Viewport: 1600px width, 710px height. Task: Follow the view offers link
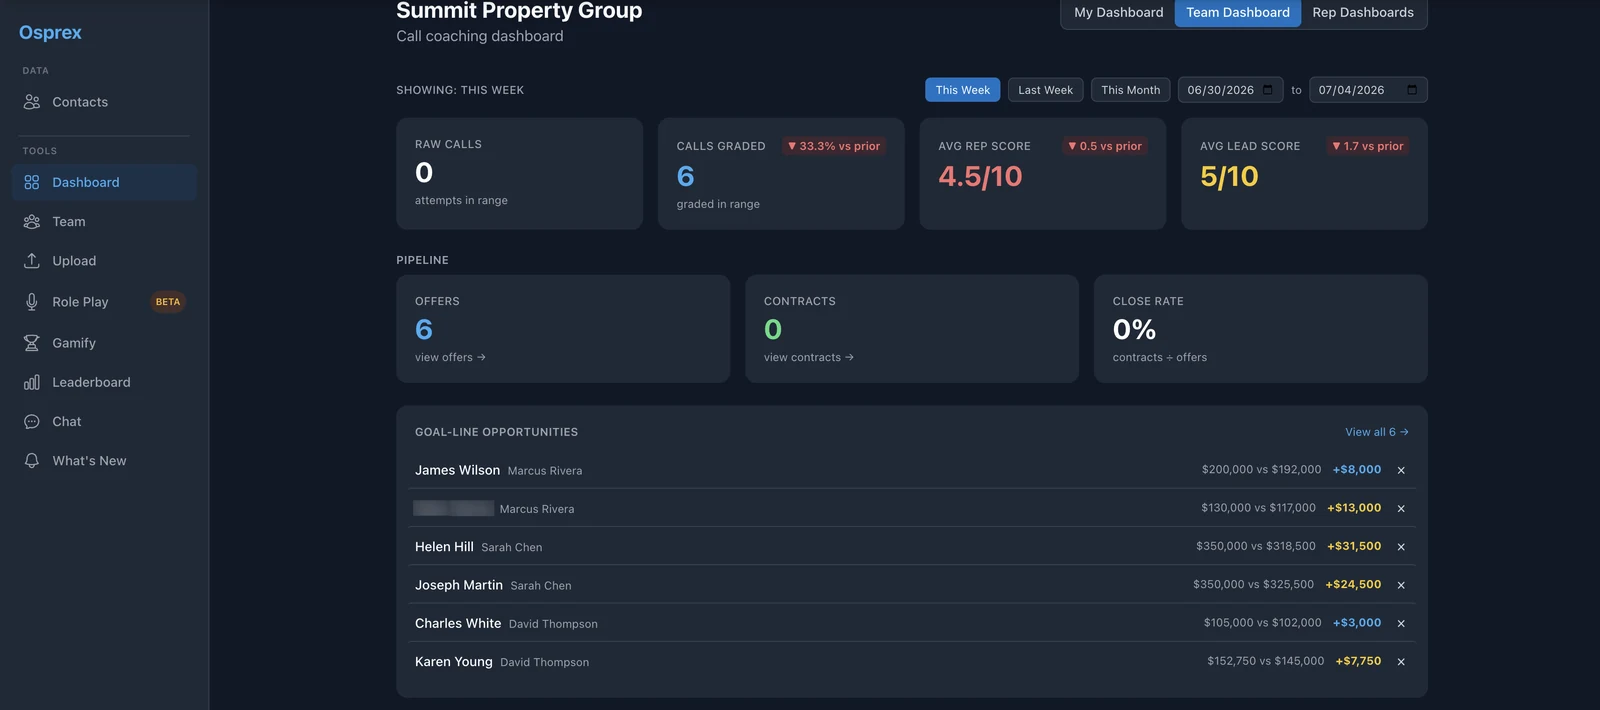click(x=450, y=358)
